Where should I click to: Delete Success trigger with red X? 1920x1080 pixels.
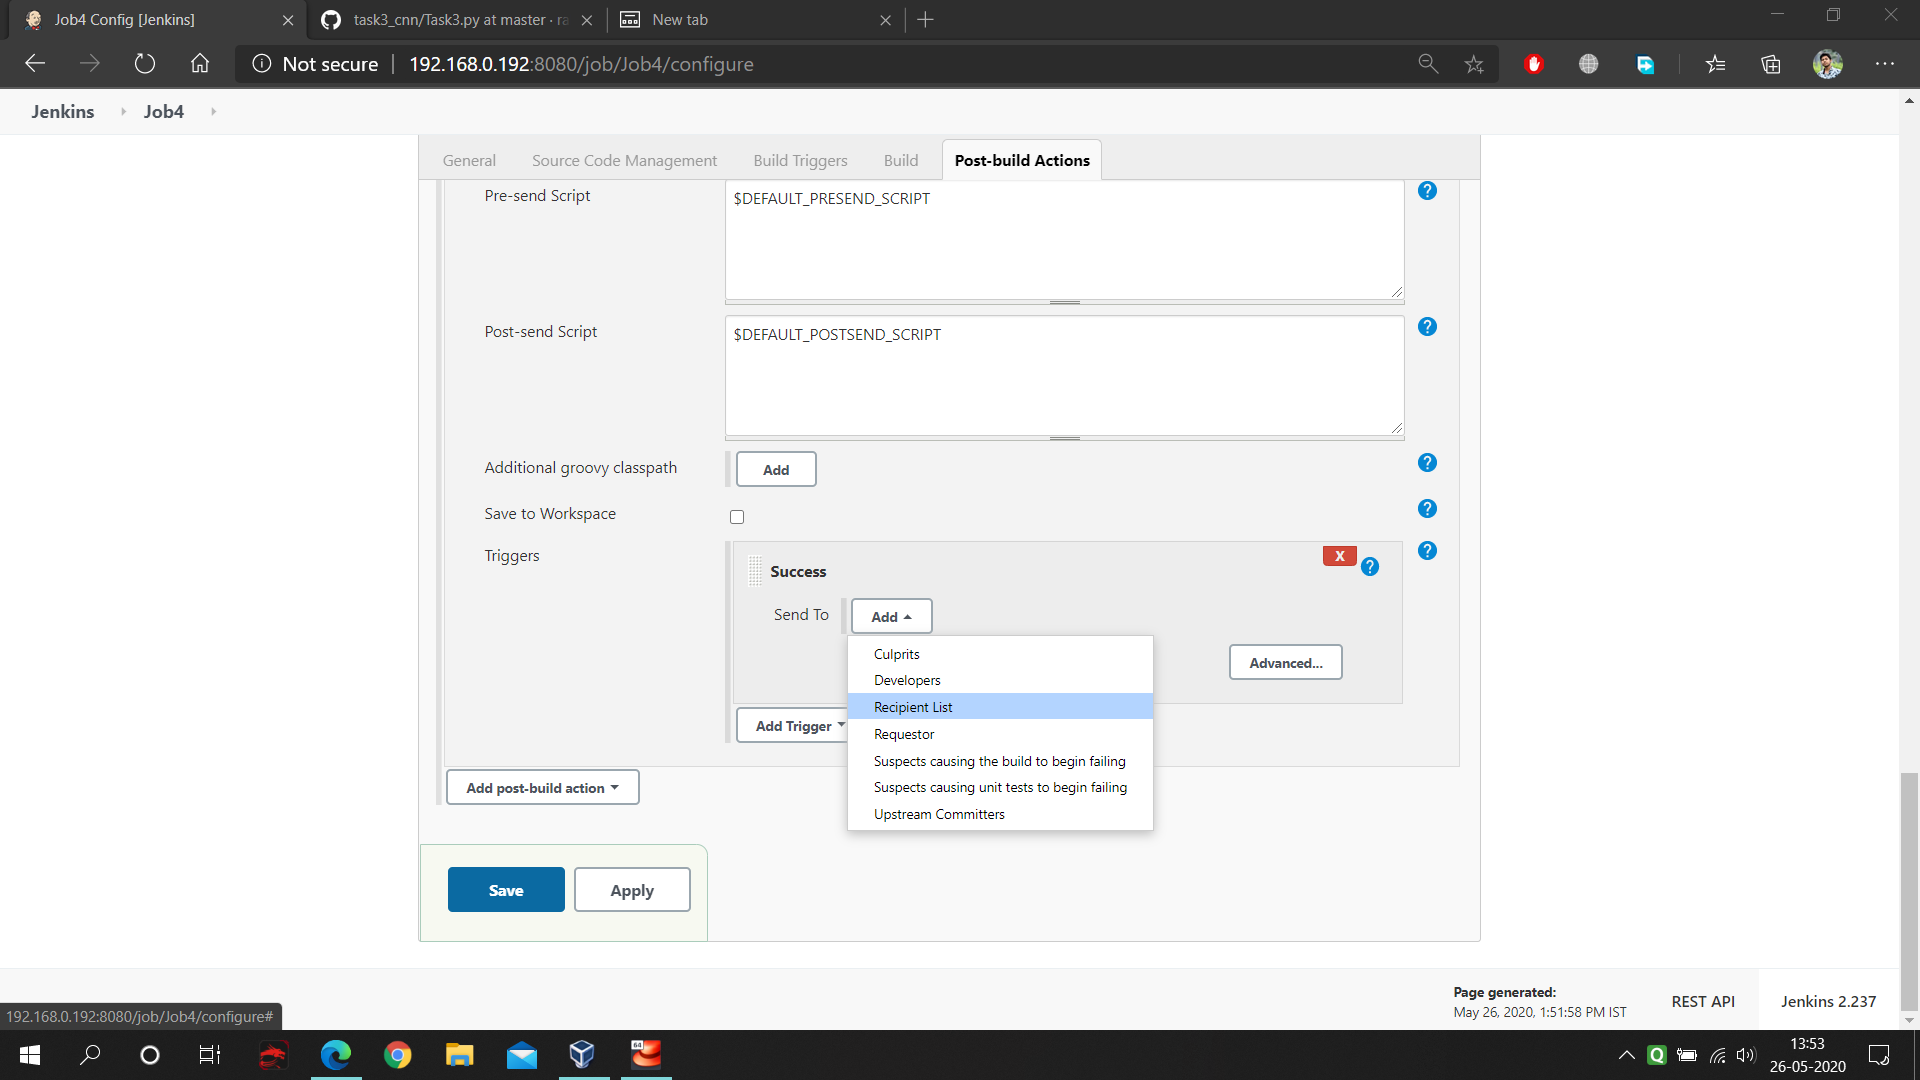(x=1339, y=556)
